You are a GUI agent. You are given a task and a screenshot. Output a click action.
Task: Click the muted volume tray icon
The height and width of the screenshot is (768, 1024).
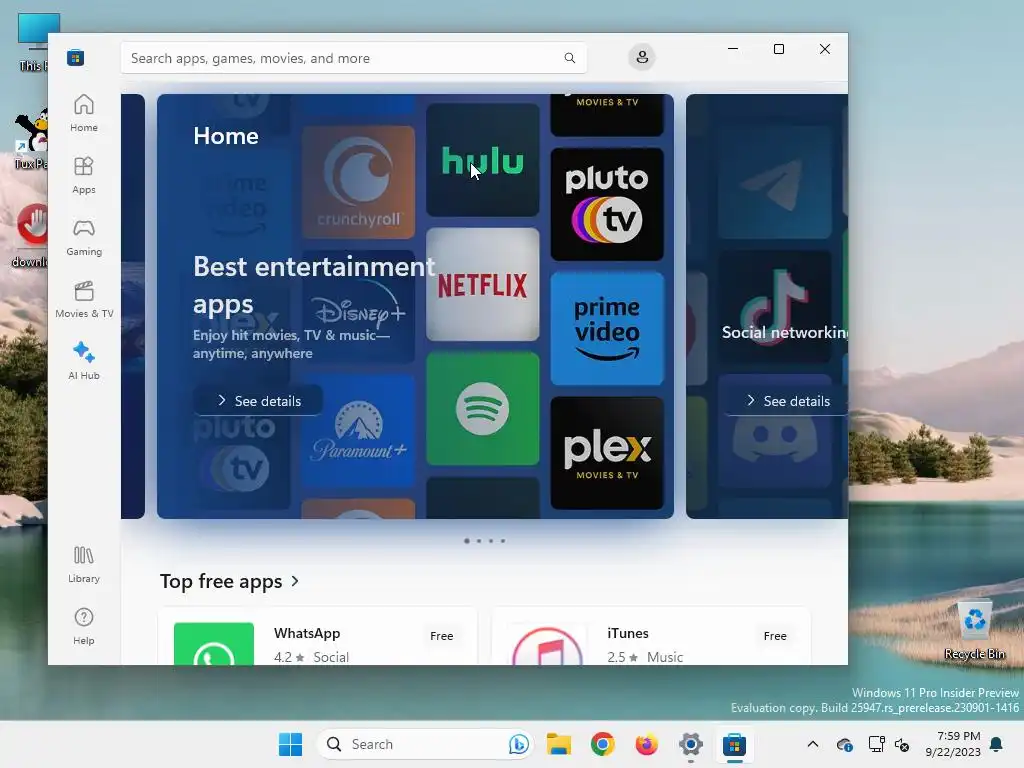click(903, 744)
